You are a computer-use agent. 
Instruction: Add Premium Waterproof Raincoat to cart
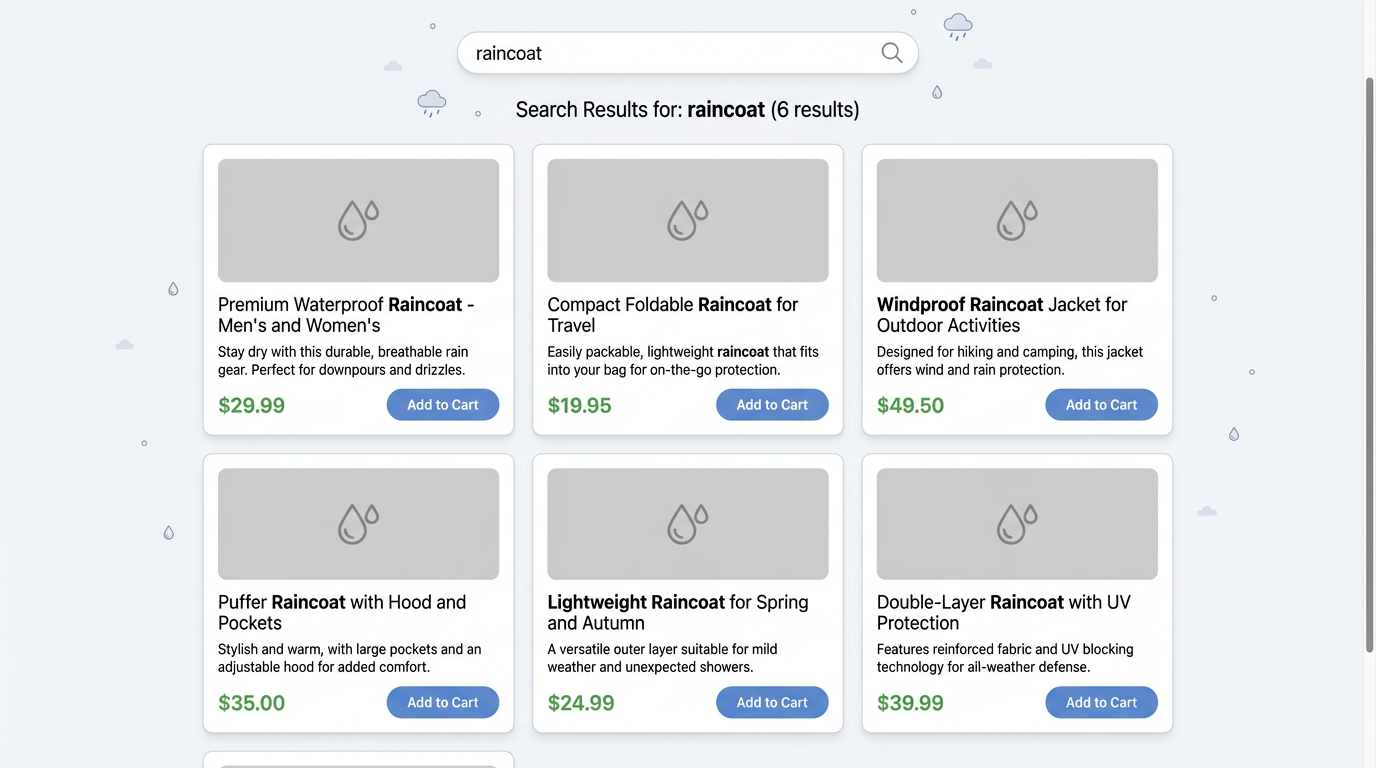coord(443,404)
